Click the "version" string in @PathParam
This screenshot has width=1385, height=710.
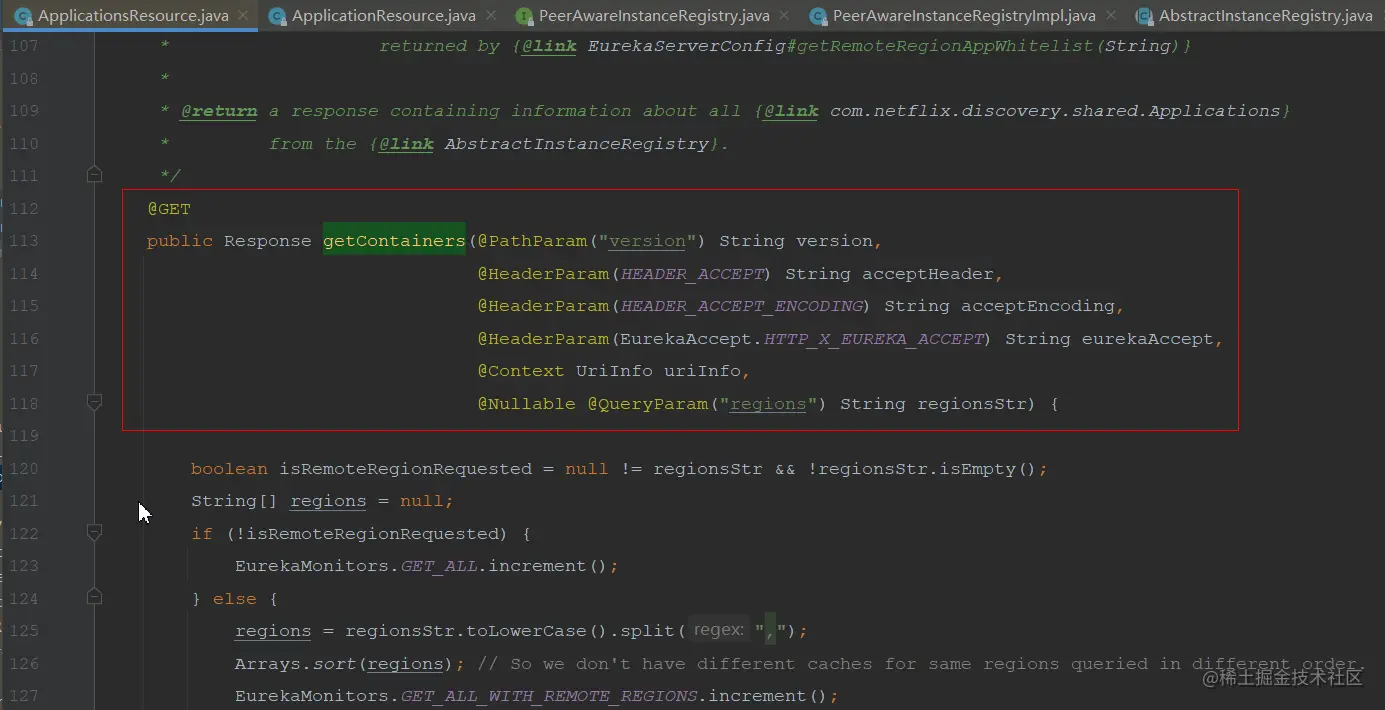click(x=648, y=241)
